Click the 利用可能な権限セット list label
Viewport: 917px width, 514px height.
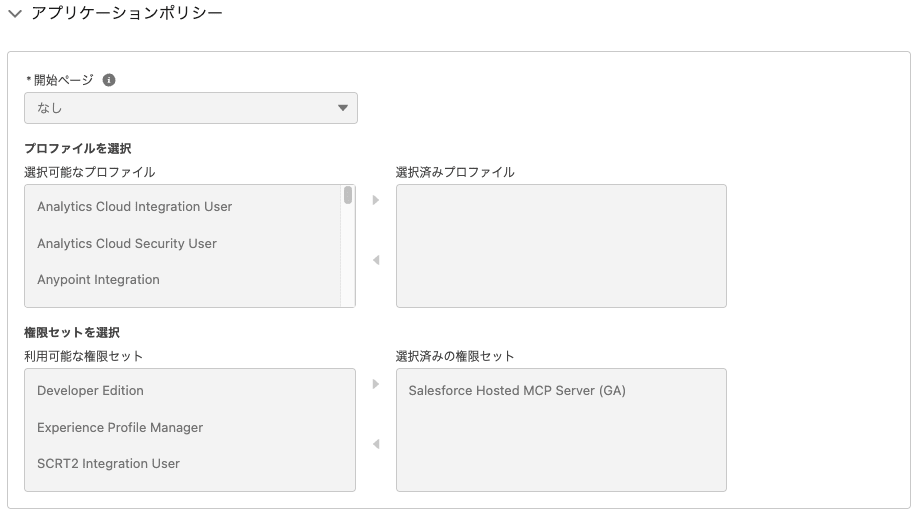(x=84, y=356)
